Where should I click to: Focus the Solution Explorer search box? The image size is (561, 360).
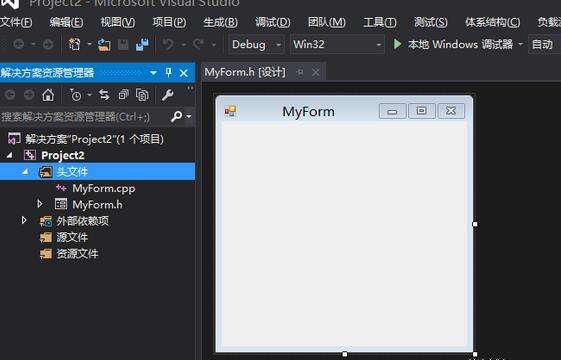[84, 117]
